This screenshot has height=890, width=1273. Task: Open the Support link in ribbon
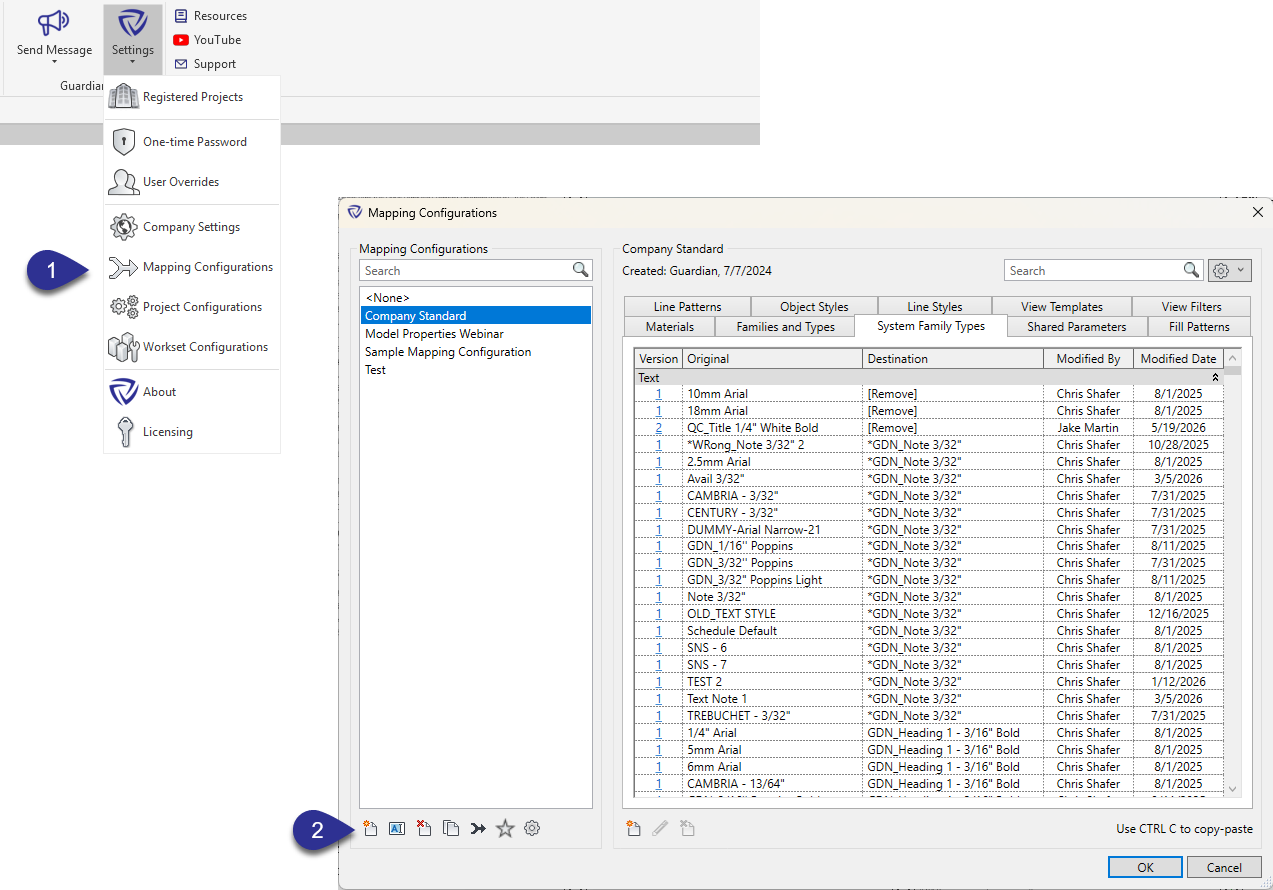[x=205, y=64]
